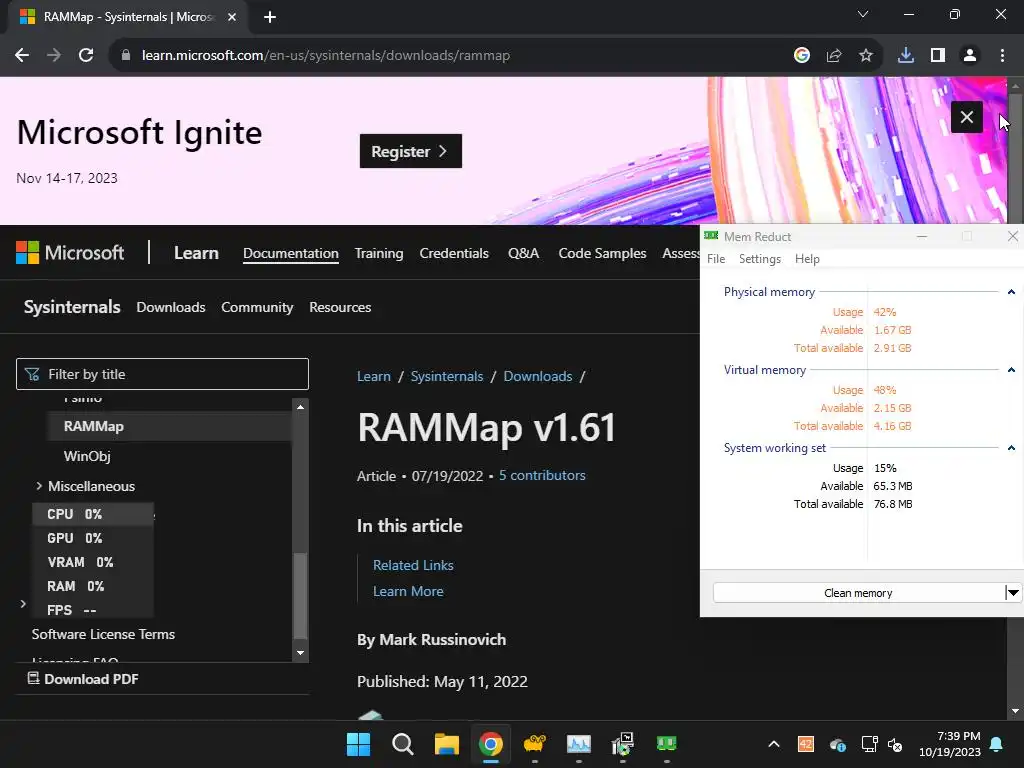This screenshot has width=1024, height=768.
Task: Open Software License Terms item
Action: [103, 634]
